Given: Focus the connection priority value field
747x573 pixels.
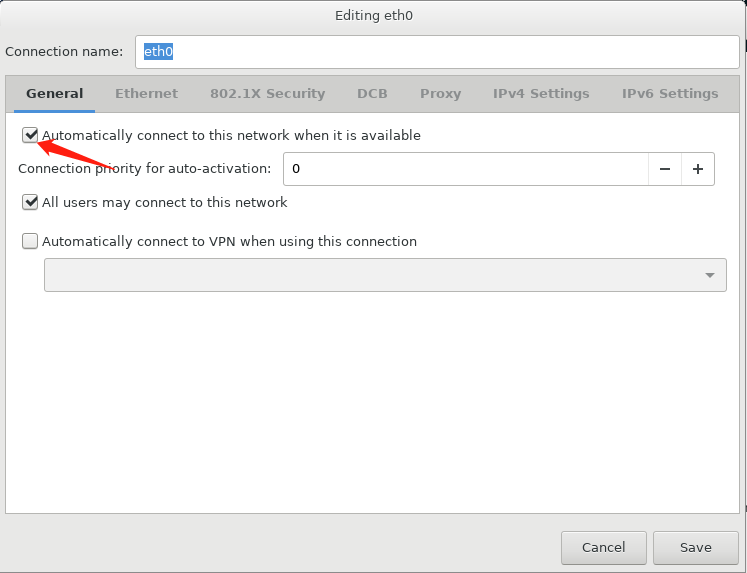Looking at the screenshot, I should pos(465,169).
